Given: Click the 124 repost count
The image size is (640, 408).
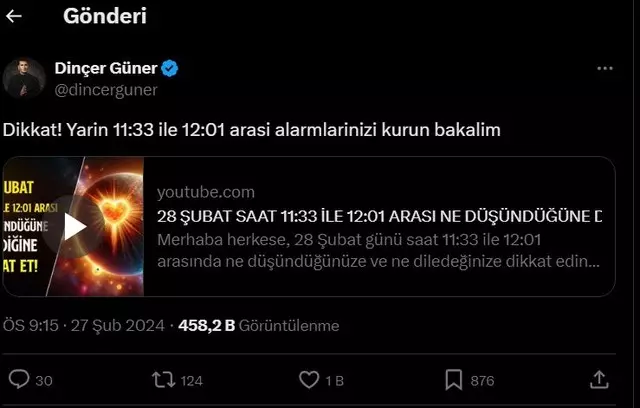Looking at the screenshot, I should 191,381.
